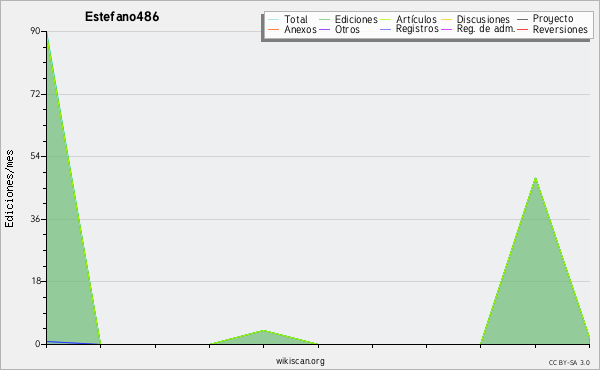Click the chart title Estefano486
The image size is (600, 370).
coord(122,17)
